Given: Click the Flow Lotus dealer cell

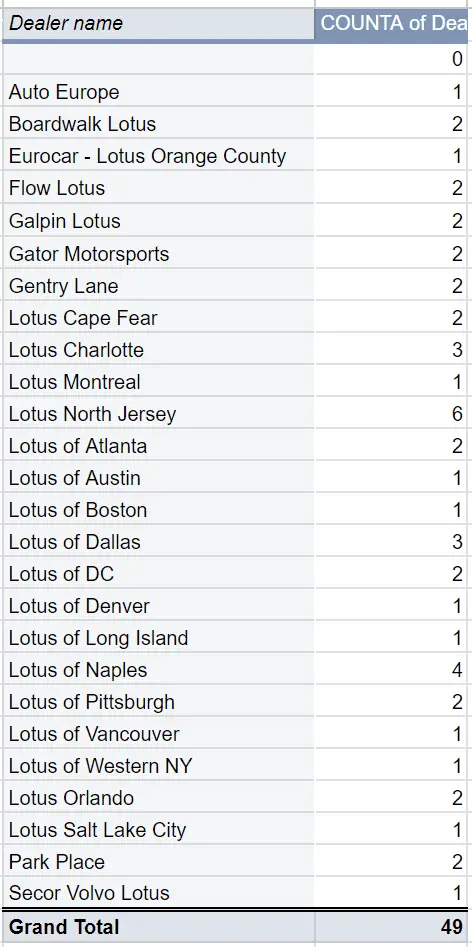Looking at the screenshot, I should click(158, 188).
